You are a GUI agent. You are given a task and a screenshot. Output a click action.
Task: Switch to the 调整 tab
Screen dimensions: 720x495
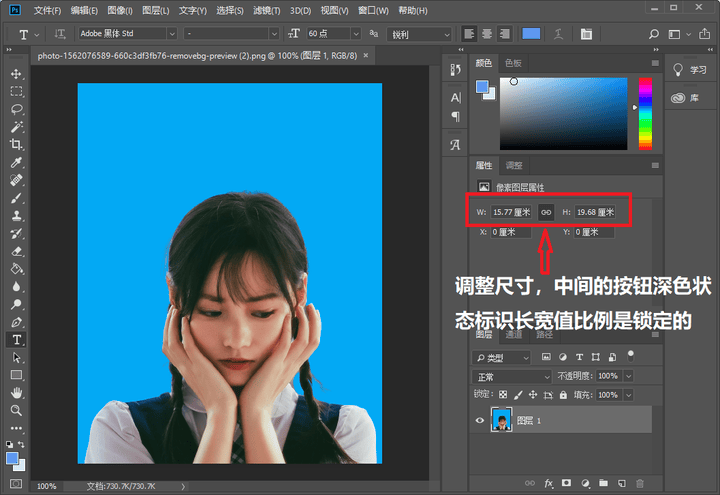tap(514, 165)
